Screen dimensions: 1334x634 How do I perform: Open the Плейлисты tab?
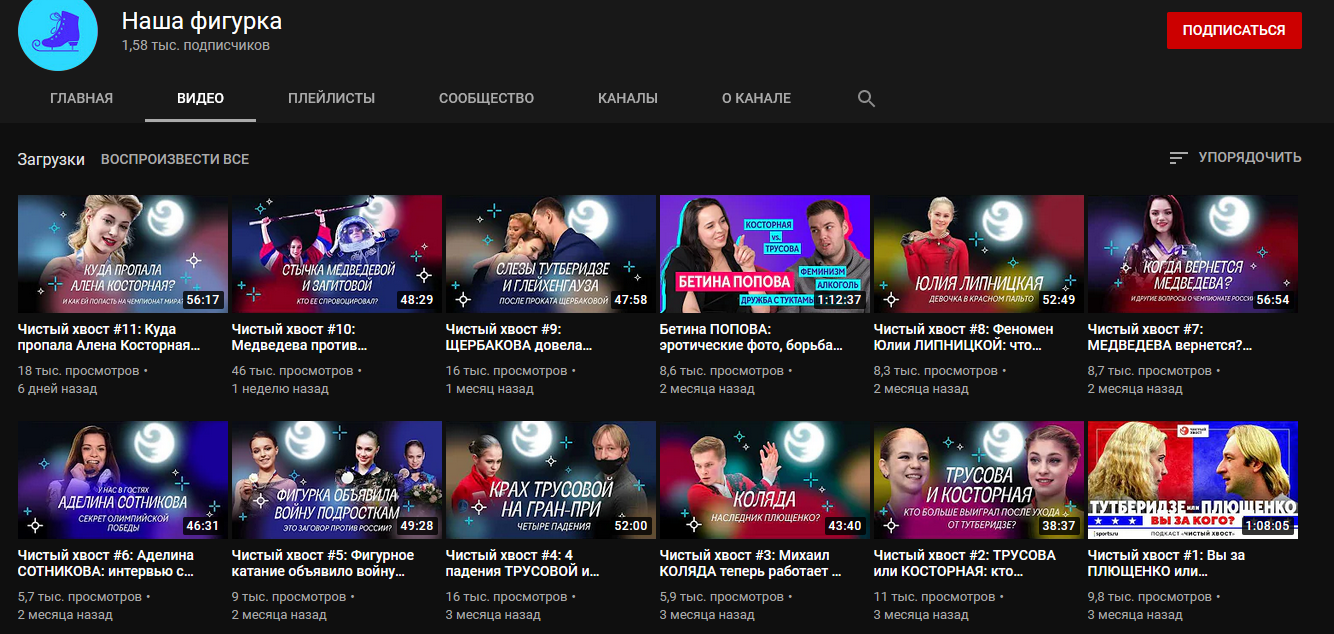[331, 98]
